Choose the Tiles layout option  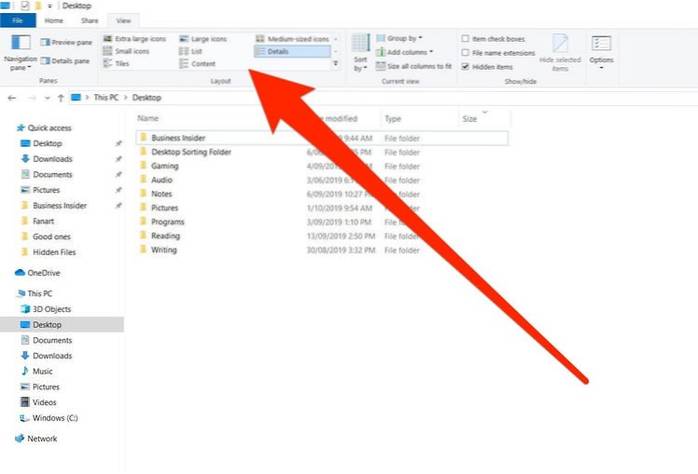(x=123, y=63)
